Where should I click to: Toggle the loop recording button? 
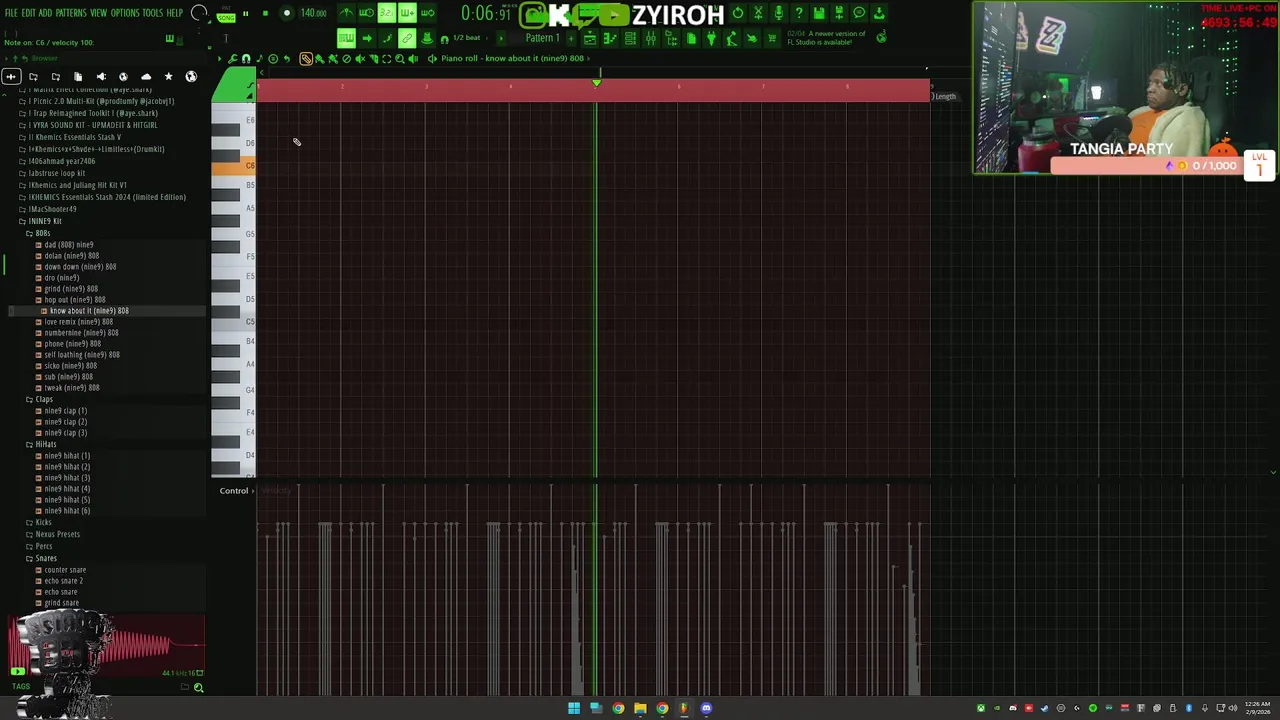coord(427,13)
